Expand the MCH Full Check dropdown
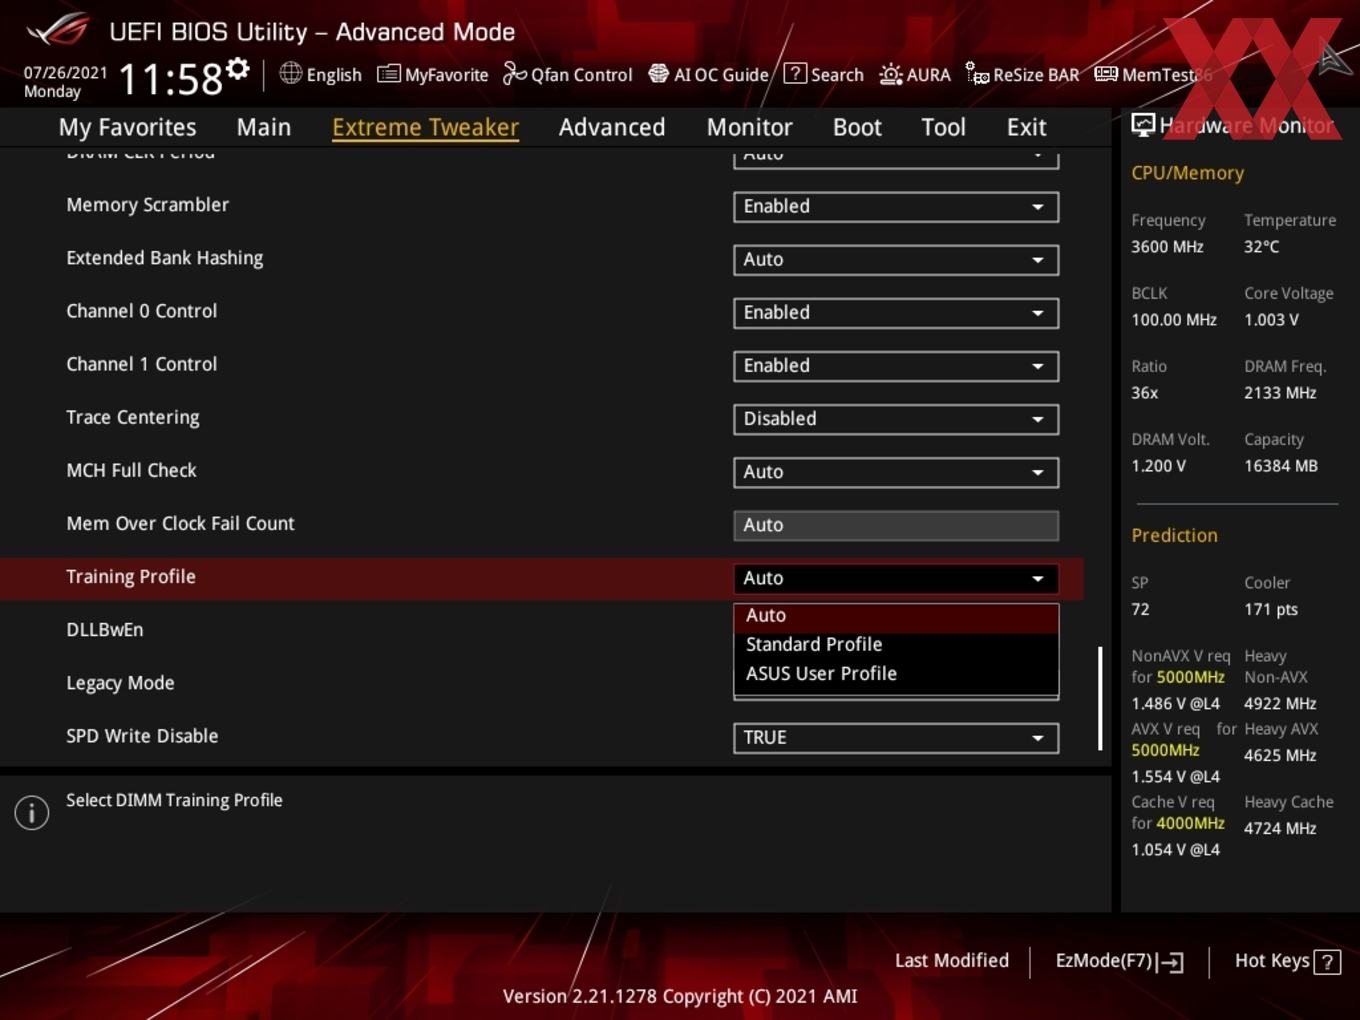The width and height of the screenshot is (1360, 1020). coord(896,471)
